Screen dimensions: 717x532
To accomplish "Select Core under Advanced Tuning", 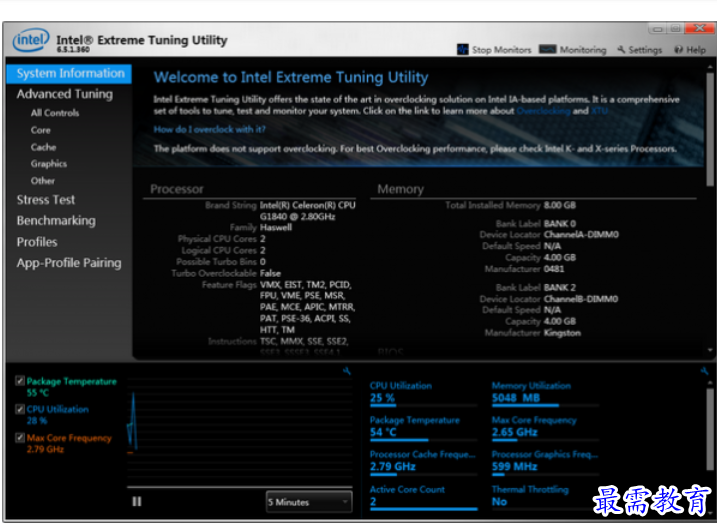I will (x=41, y=130).
